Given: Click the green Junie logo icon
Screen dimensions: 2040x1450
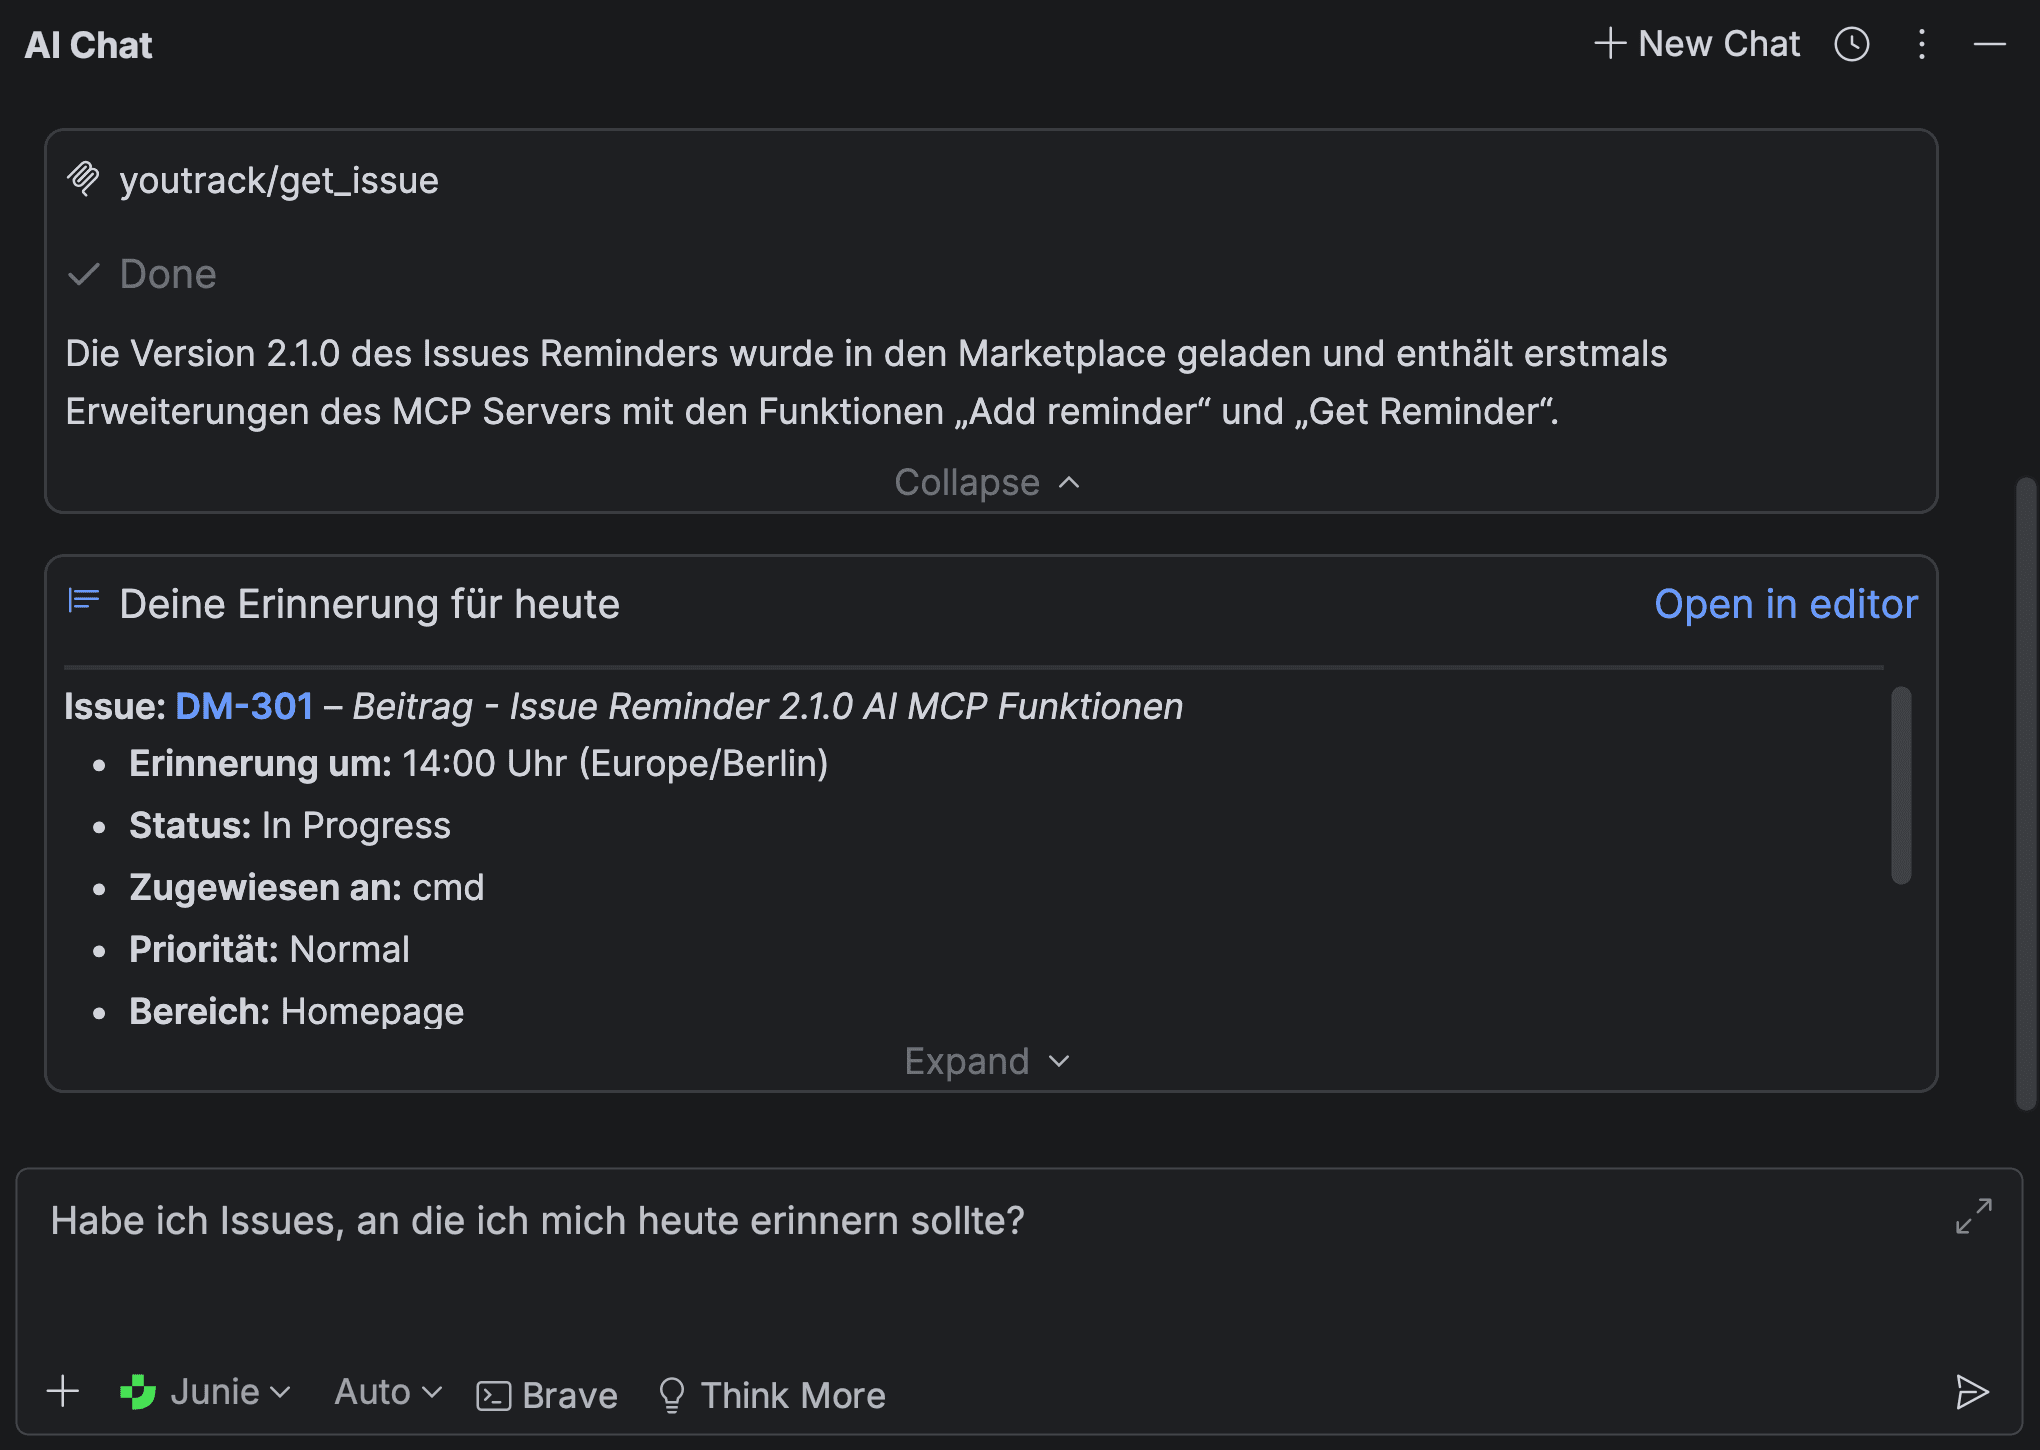Looking at the screenshot, I should coord(138,1392).
